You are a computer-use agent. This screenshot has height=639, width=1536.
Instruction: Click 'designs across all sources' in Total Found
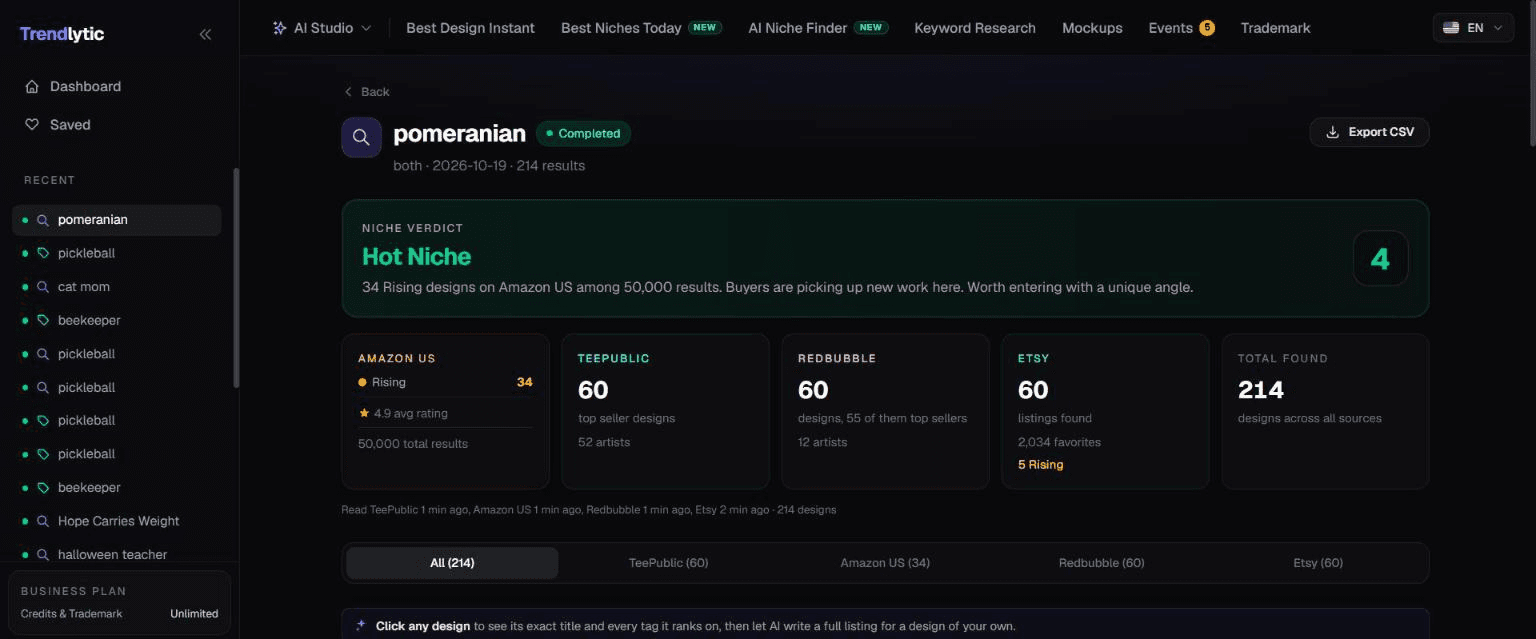[1310, 418]
